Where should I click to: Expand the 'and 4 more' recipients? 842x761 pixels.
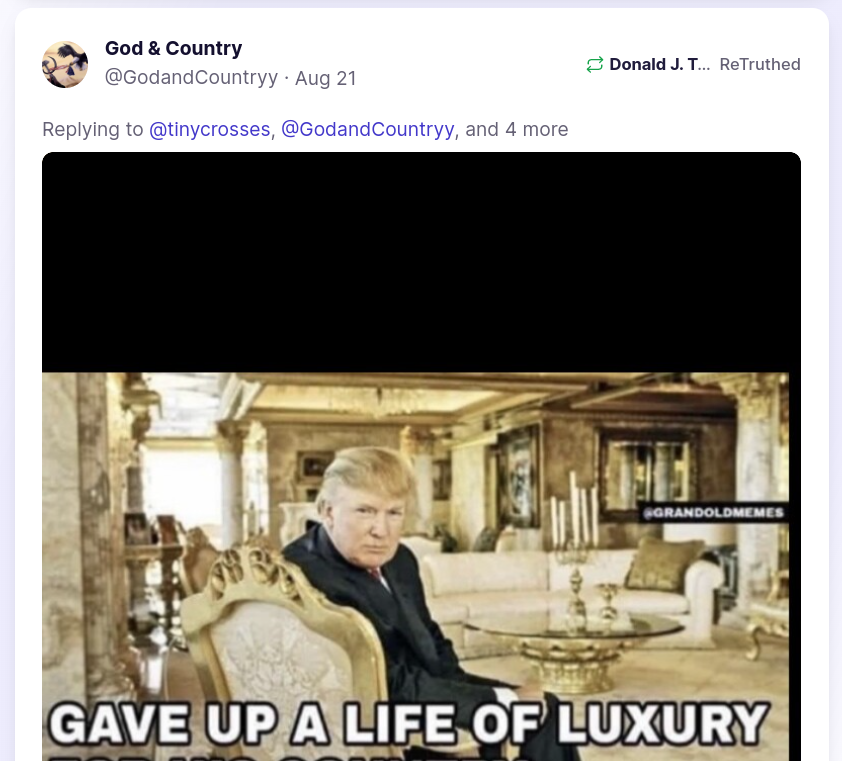(517, 129)
